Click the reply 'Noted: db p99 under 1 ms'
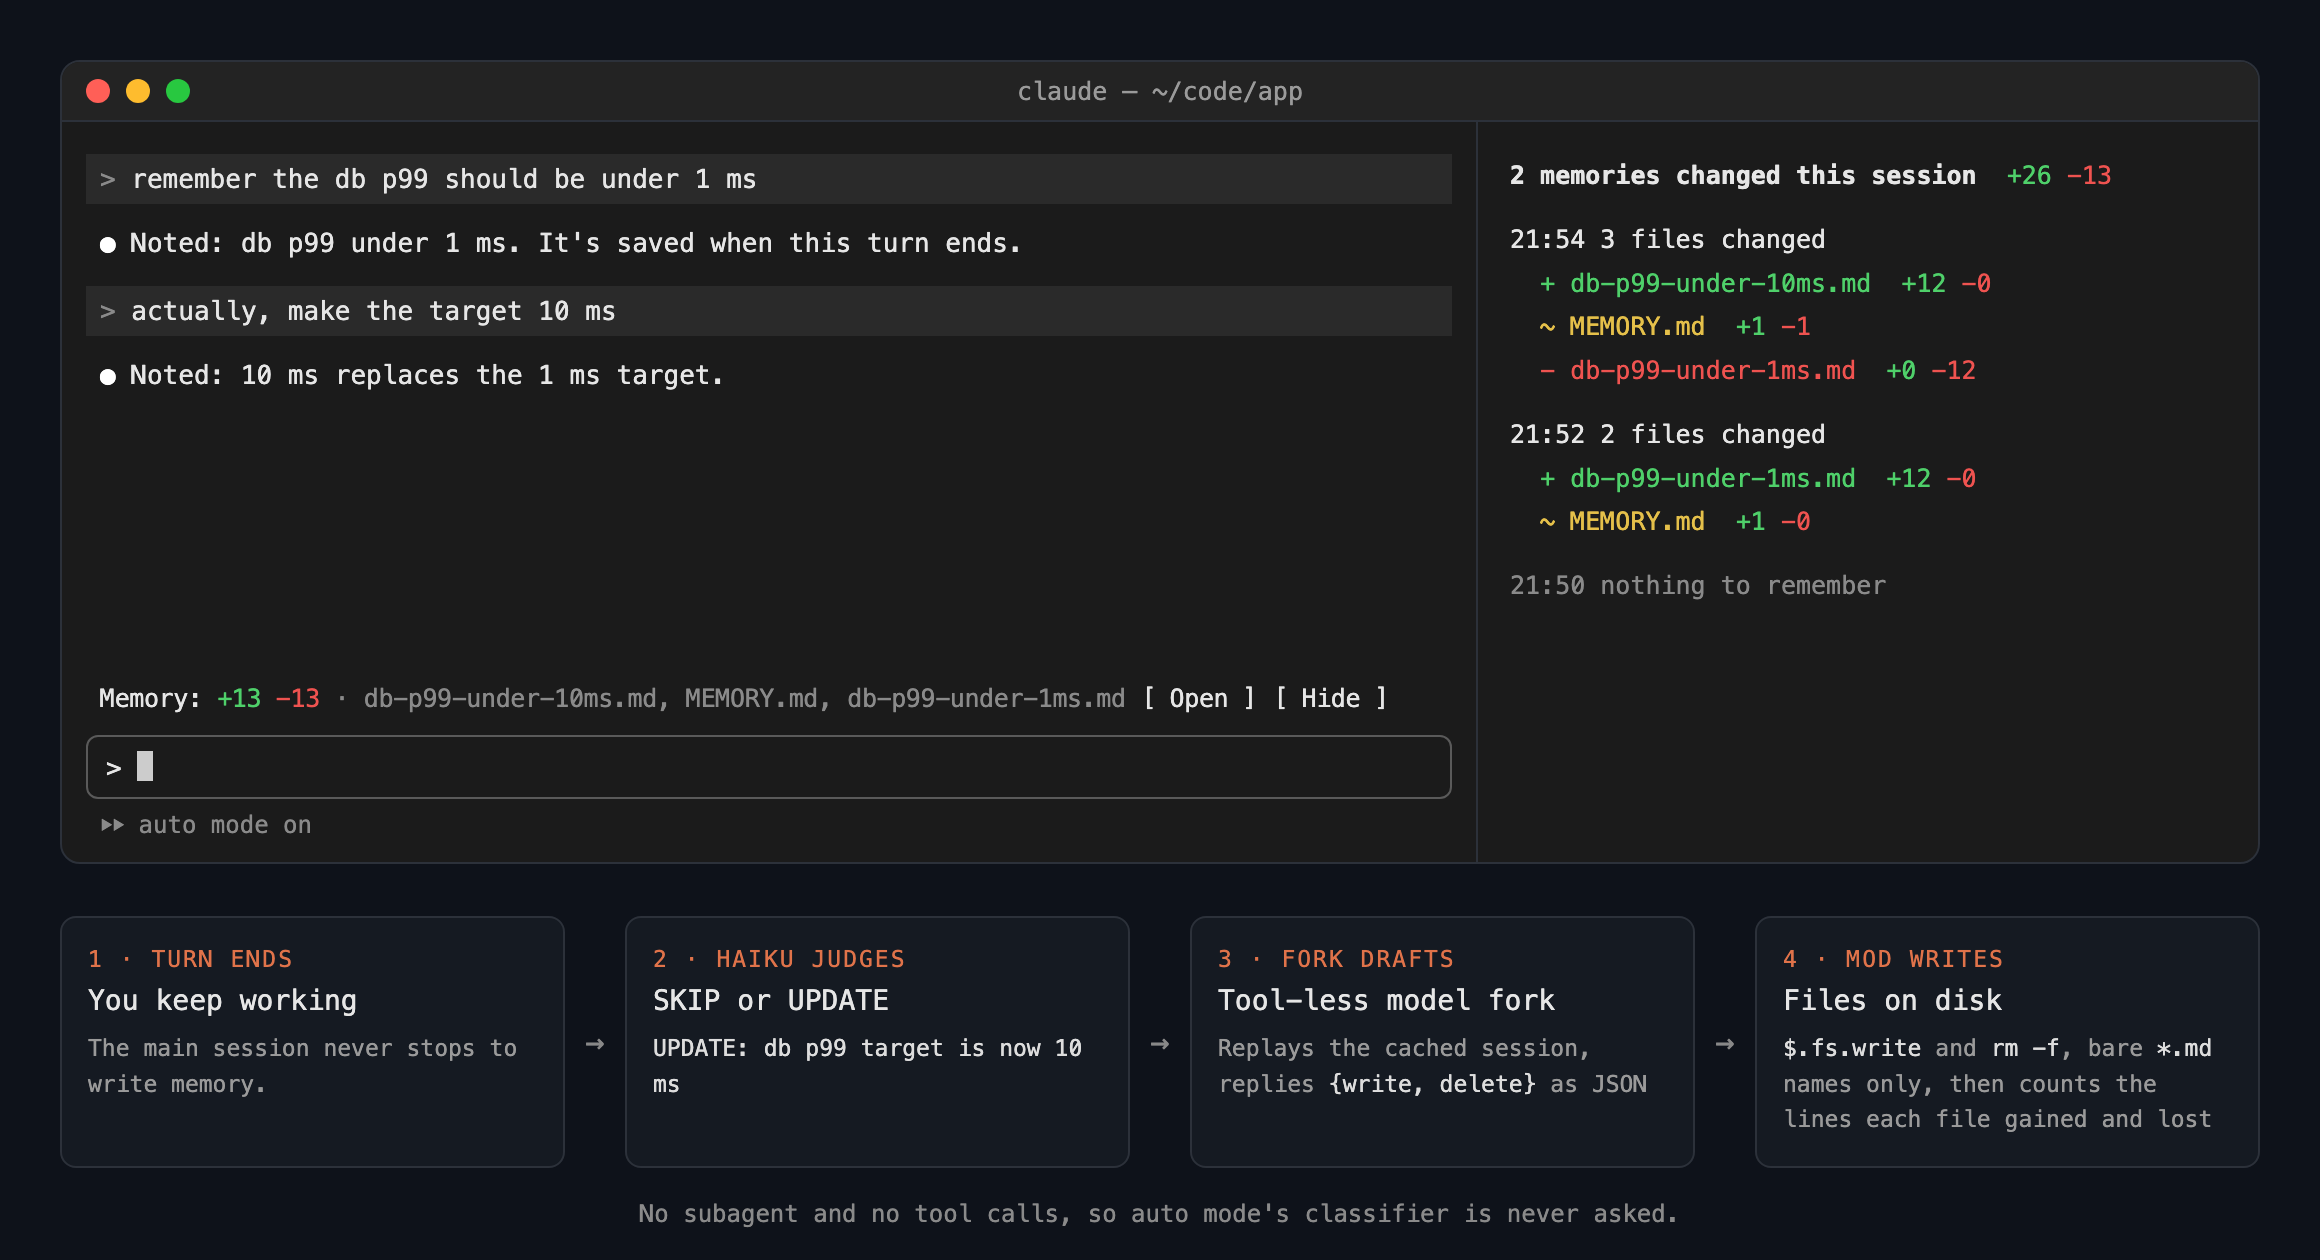Viewport: 2320px width, 1260px height. 560,243
